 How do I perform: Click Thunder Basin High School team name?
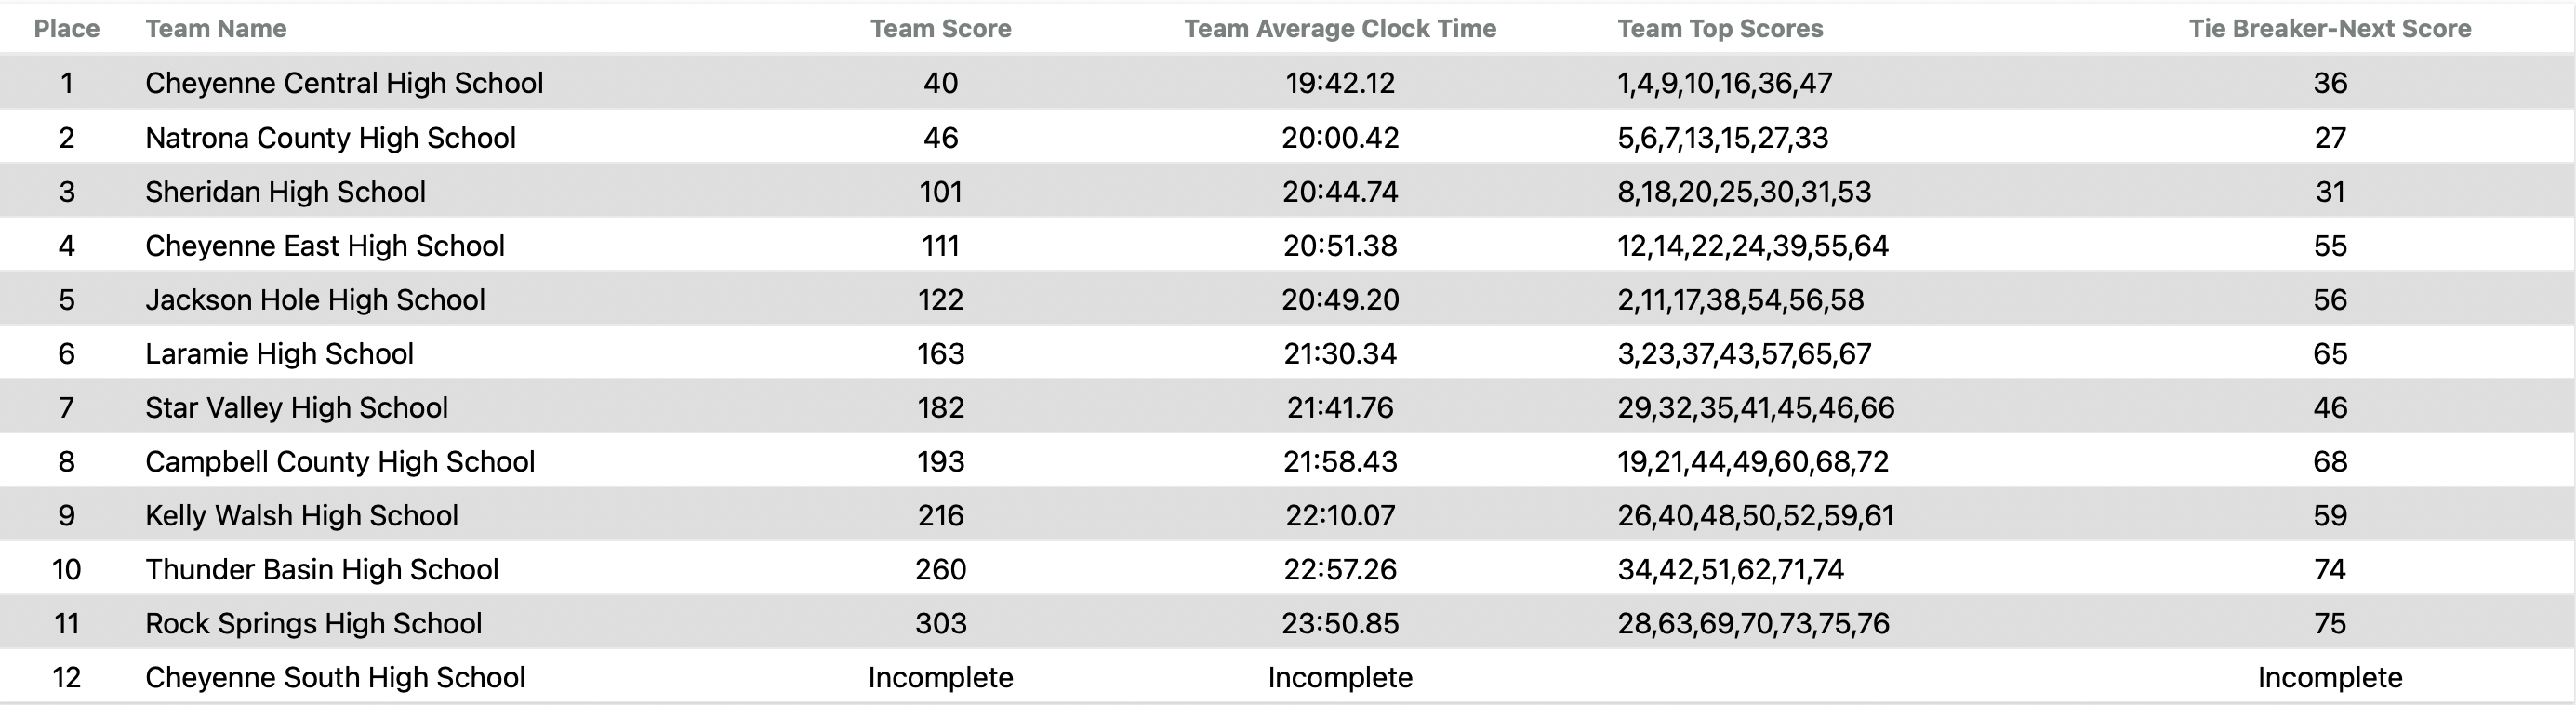tap(321, 570)
